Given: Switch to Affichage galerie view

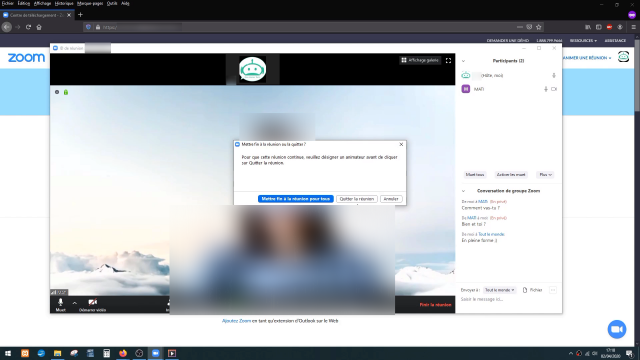Looking at the screenshot, I should point(420,60).
